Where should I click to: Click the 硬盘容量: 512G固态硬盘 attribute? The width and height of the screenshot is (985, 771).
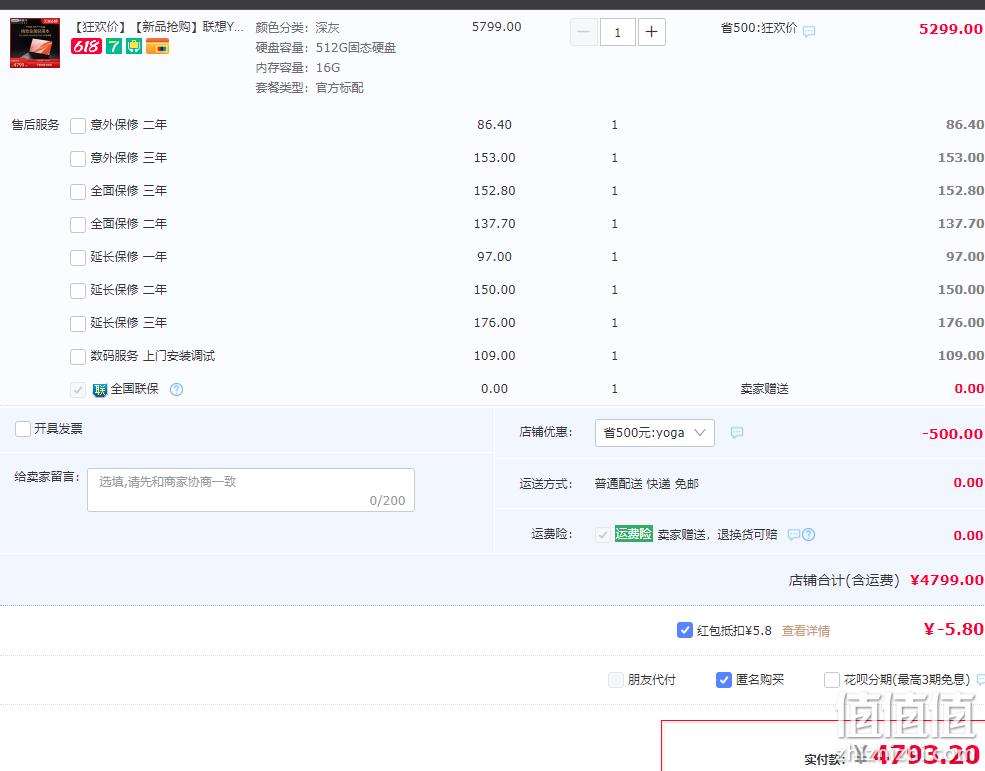pos(325,48)
